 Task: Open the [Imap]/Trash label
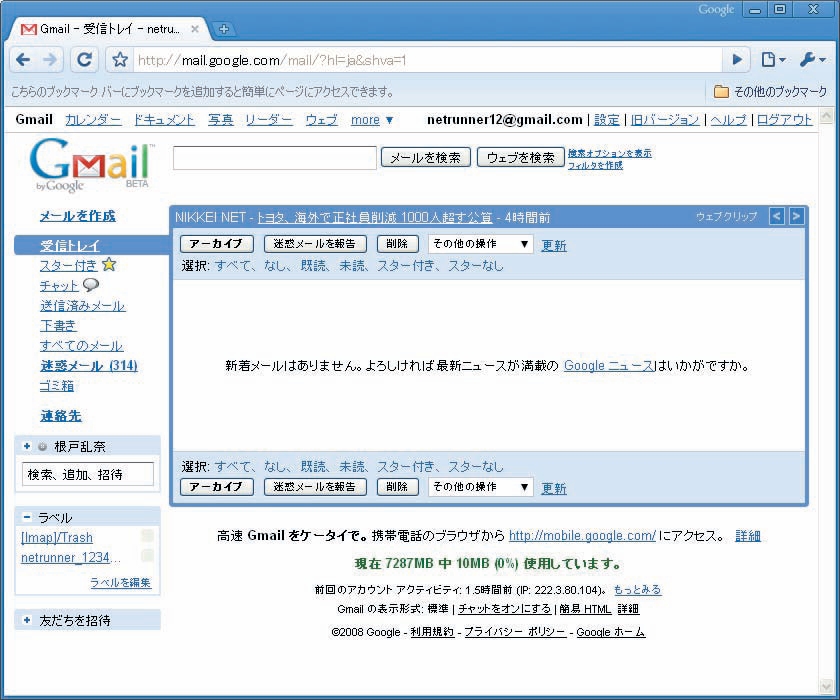(x=57, y=537)
